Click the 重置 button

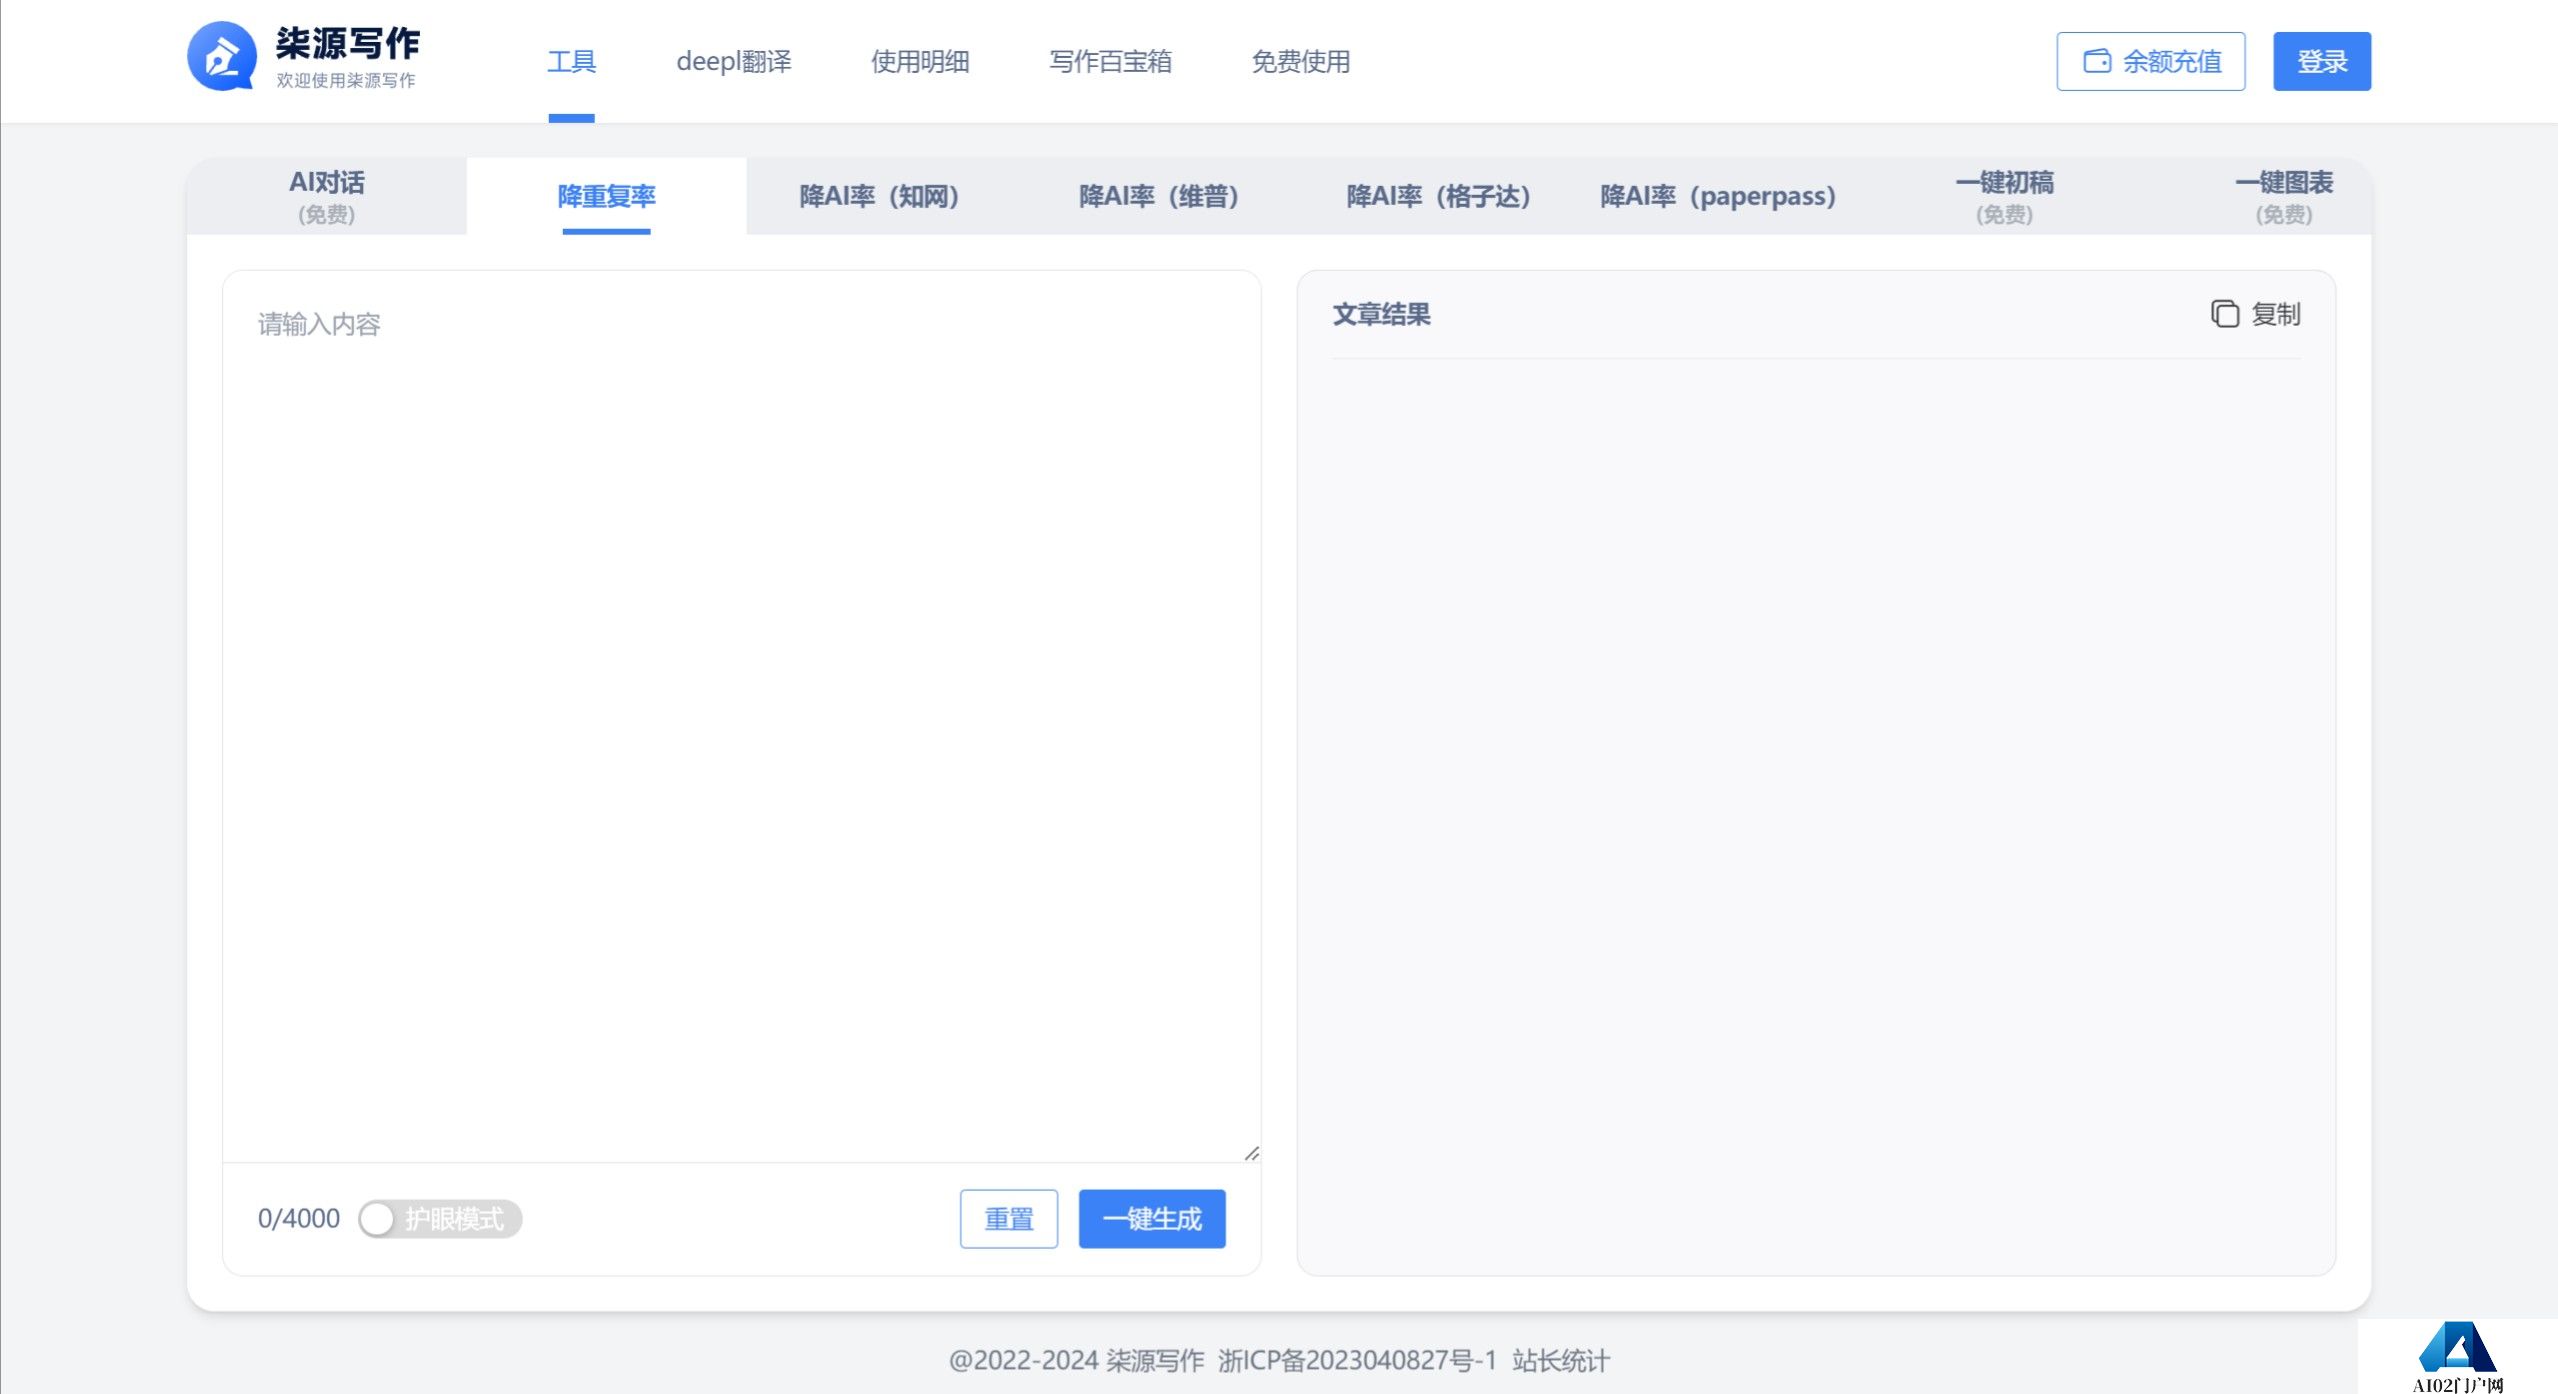click(x=1008, y=1219)
